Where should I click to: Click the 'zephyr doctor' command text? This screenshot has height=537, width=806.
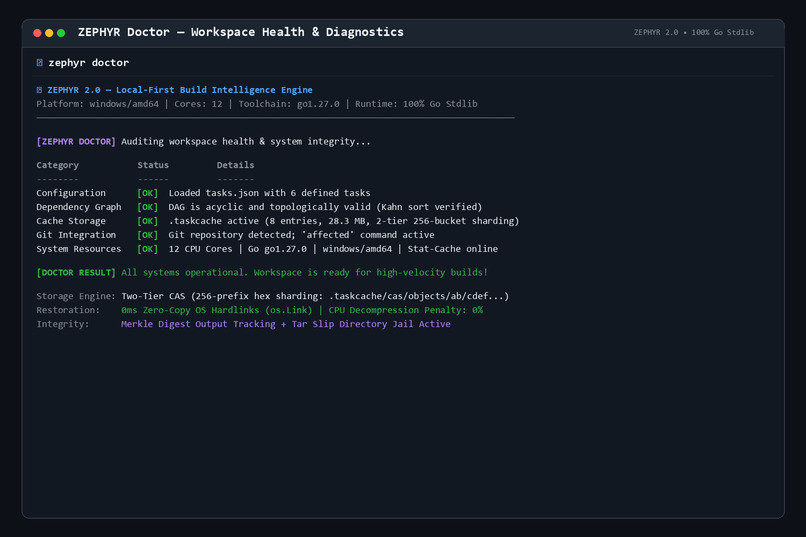click(x=88, y=63)
